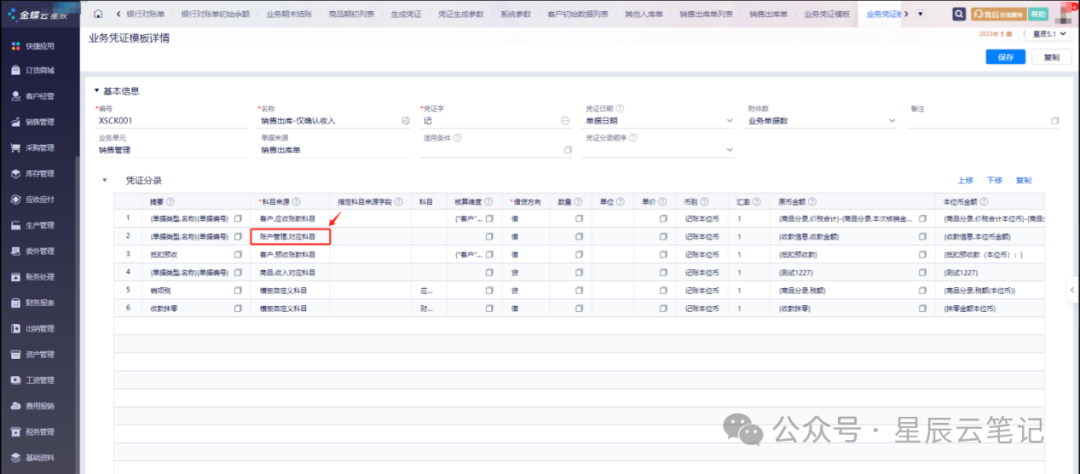Open the tab list dropdown arrow
The image size is (1080, 474).
[x=920, y=14]
